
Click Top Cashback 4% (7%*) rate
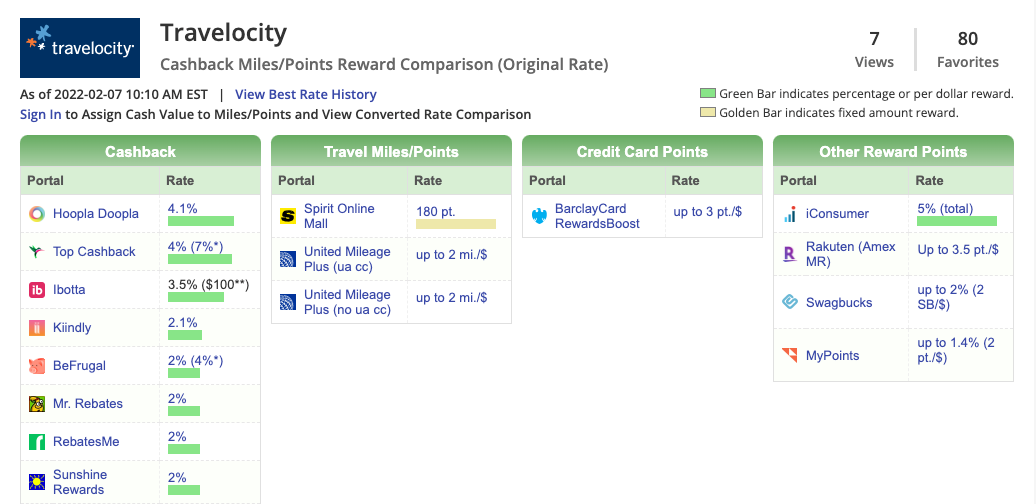196,246
